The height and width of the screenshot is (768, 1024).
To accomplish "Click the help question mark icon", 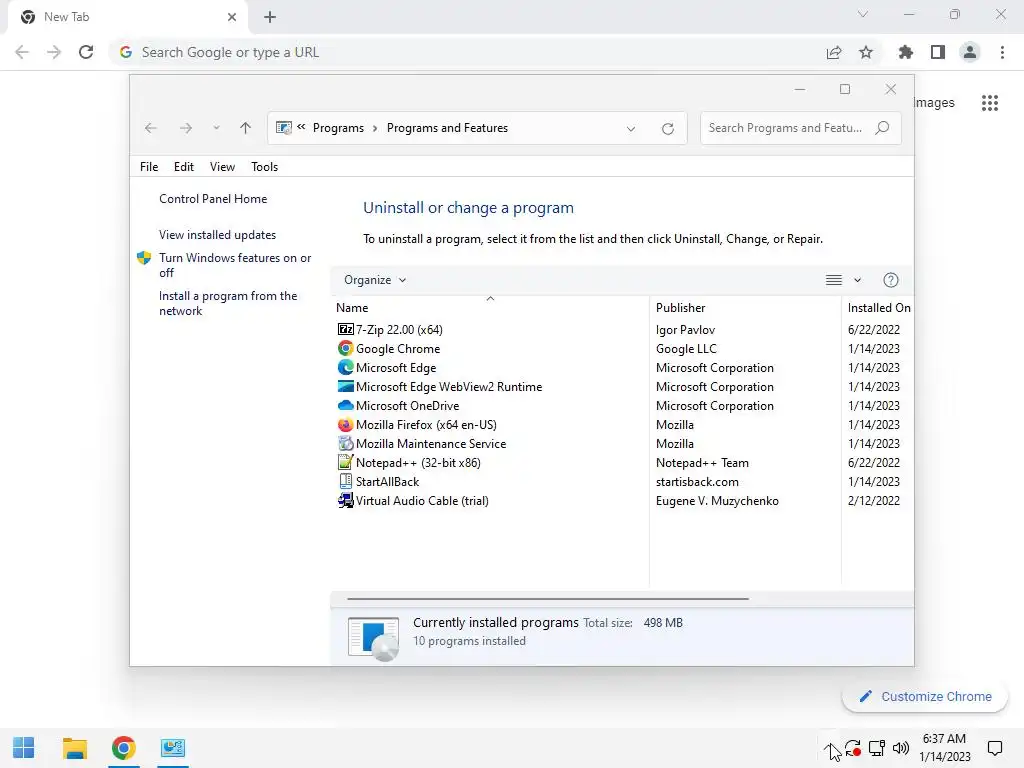I will click(891, 280).
